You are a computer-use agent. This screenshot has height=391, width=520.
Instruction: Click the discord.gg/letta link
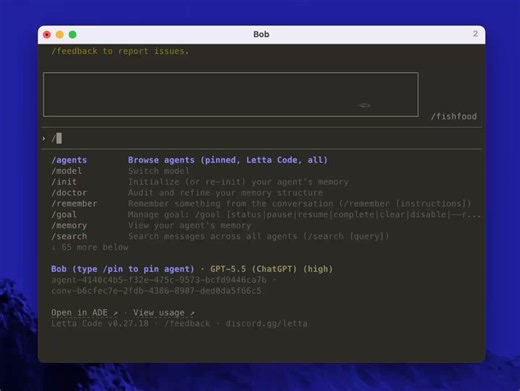click(266, 324)
